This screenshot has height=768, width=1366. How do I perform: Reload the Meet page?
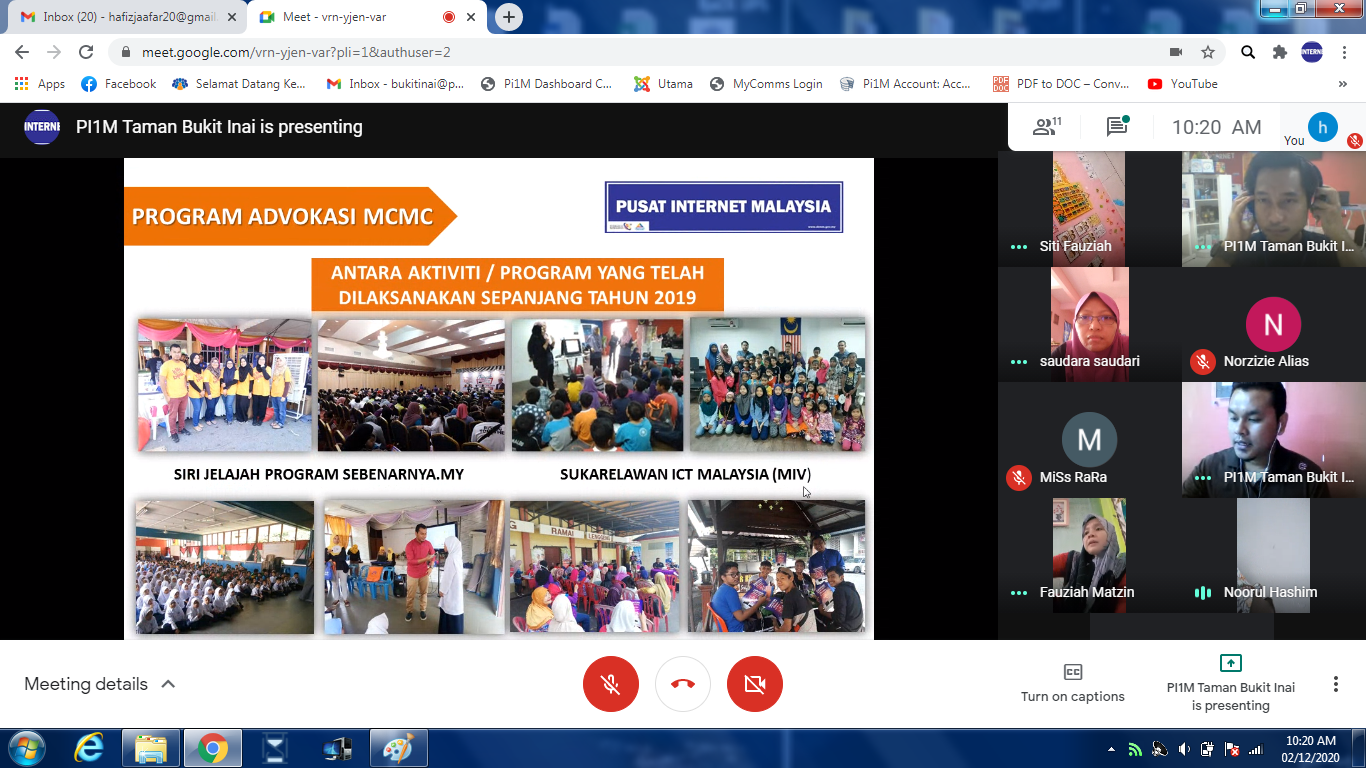tap(86, 52)
